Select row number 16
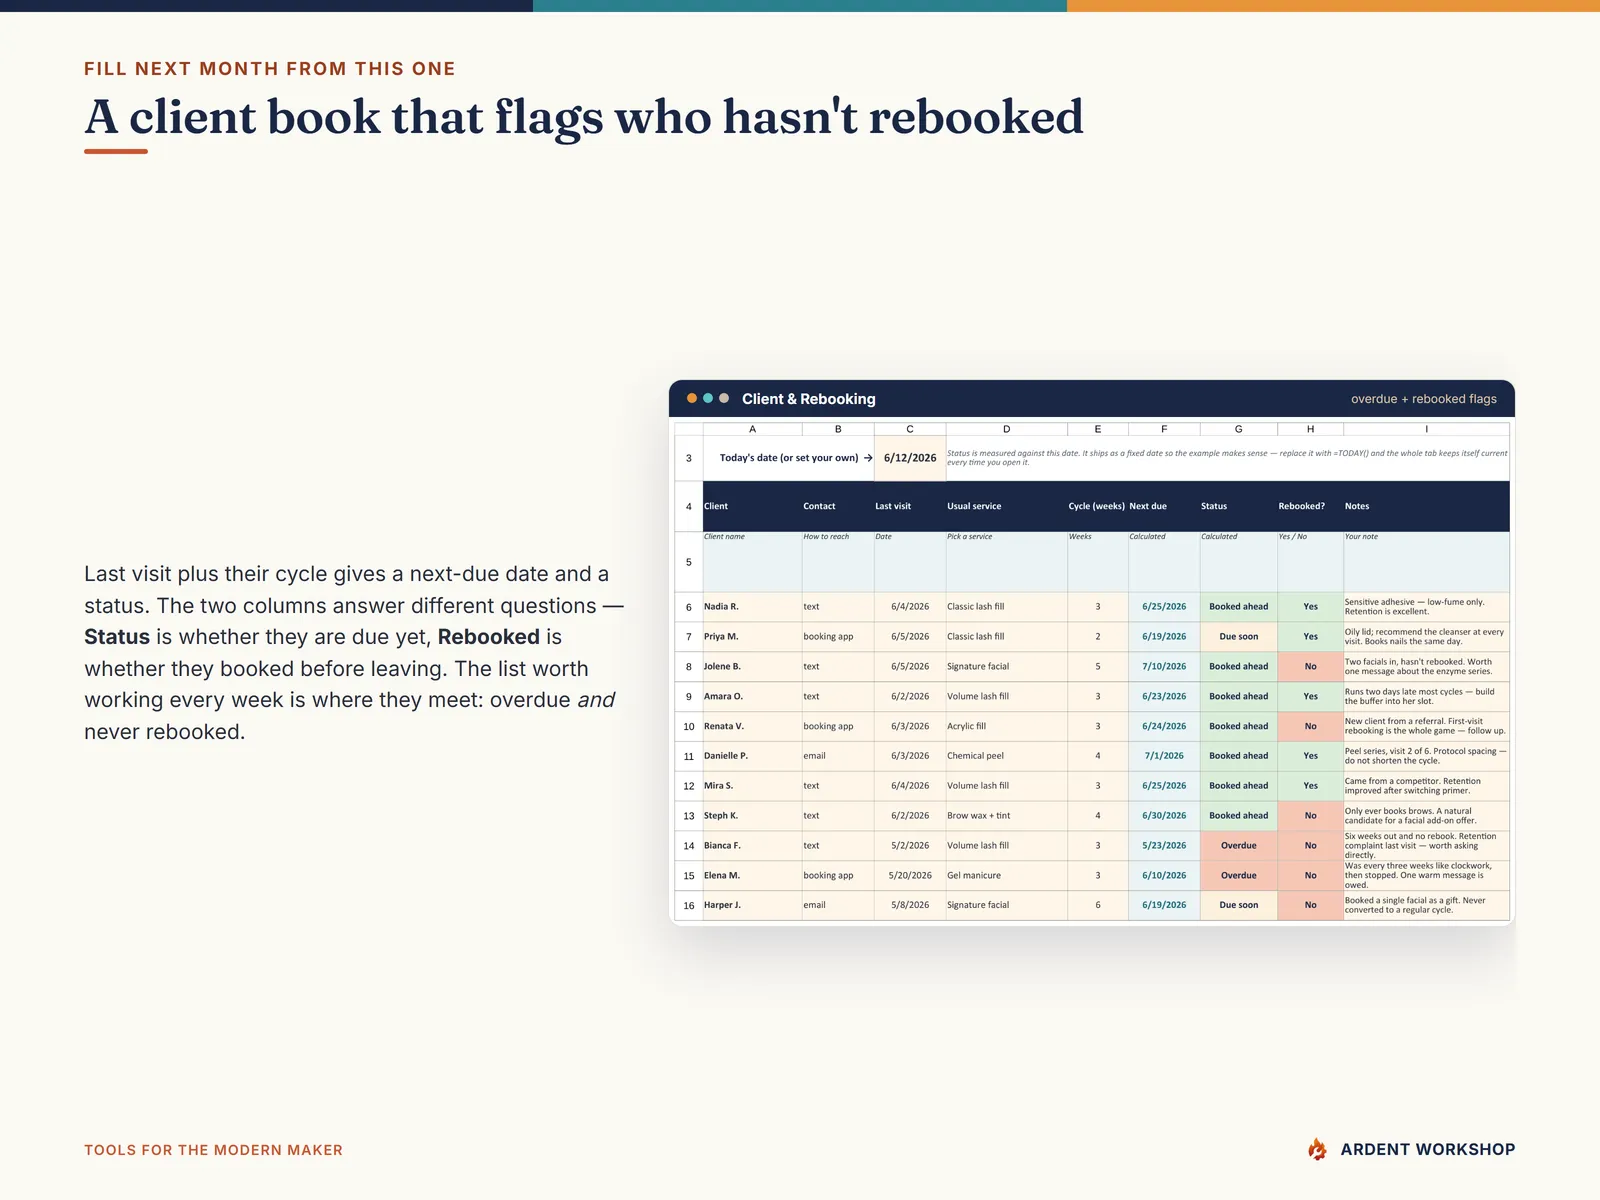 pos(688,905)
